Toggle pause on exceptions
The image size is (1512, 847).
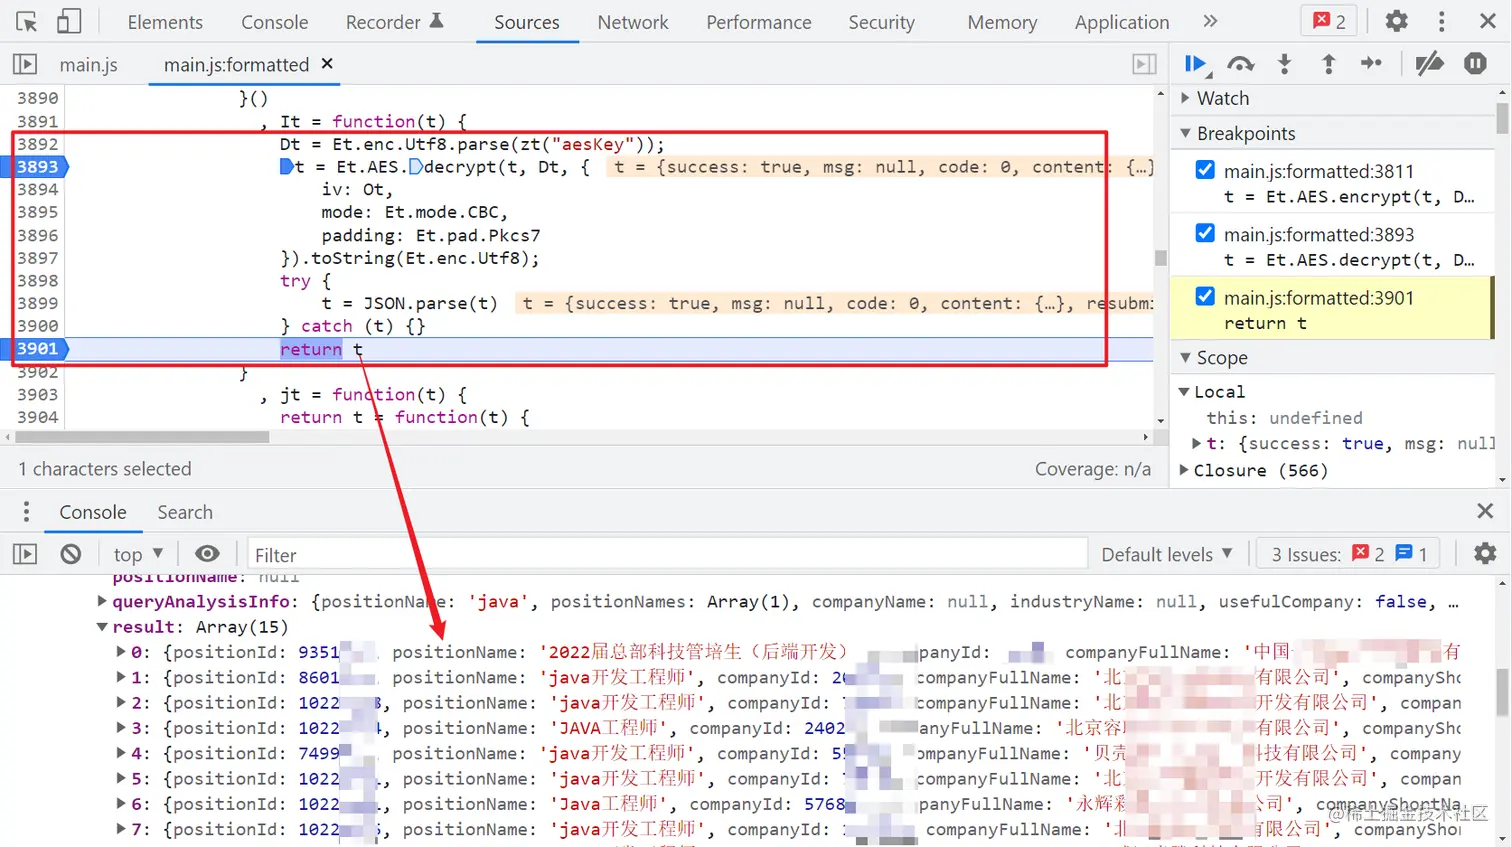tap(1475, 64)
